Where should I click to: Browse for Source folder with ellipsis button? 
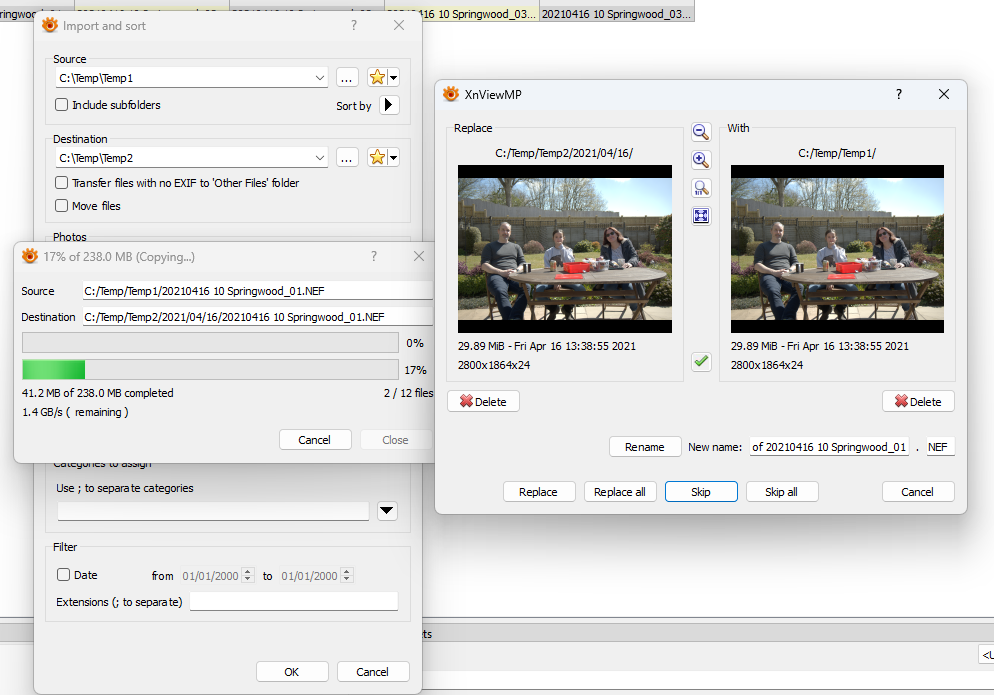[347, 77]
